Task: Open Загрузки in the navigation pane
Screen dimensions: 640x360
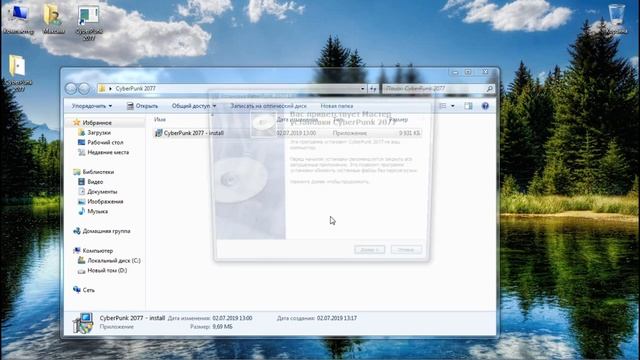Action: [x=99, y=132]
